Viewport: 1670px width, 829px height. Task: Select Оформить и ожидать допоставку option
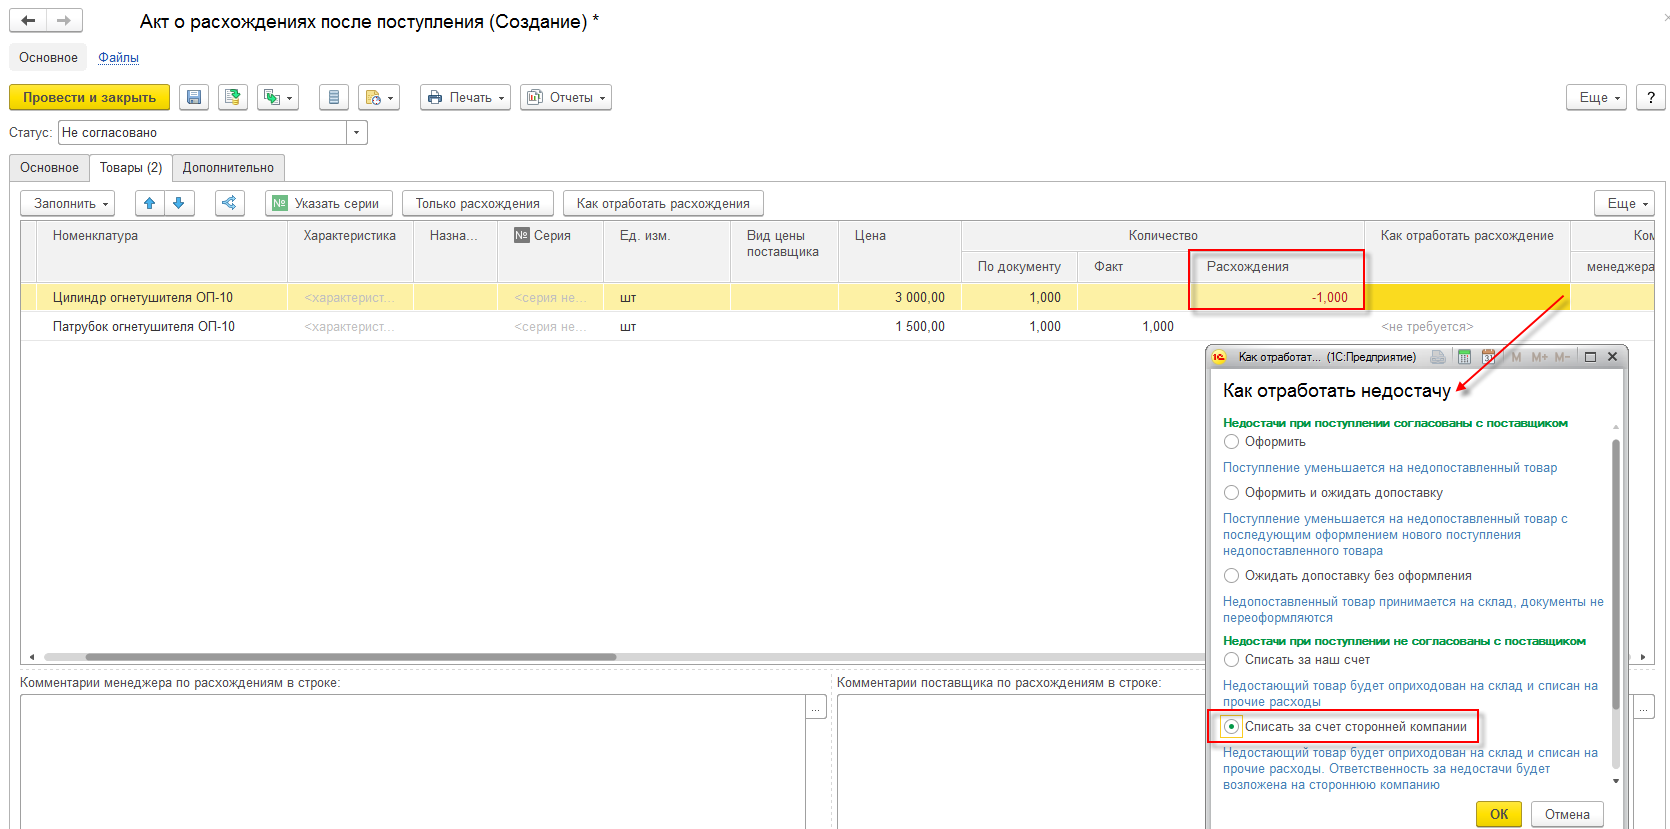1232,493
